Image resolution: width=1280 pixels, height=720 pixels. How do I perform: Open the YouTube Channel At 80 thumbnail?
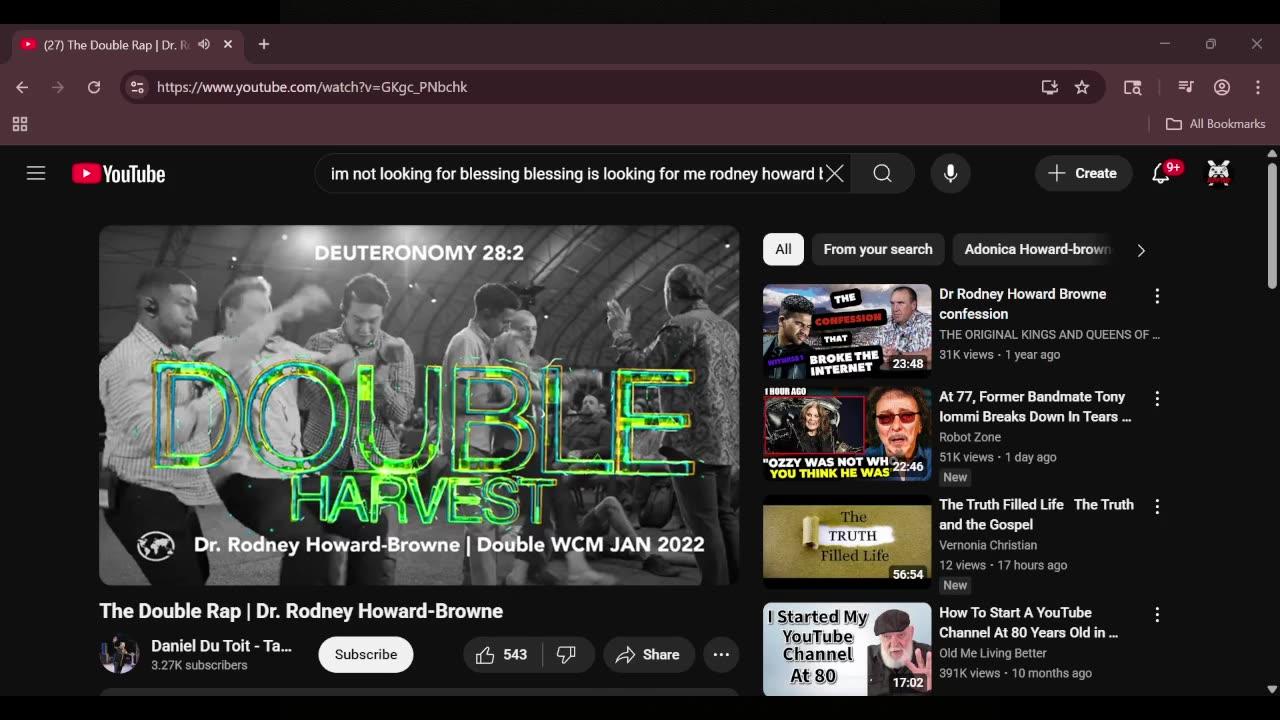click(x=847, y=649)
